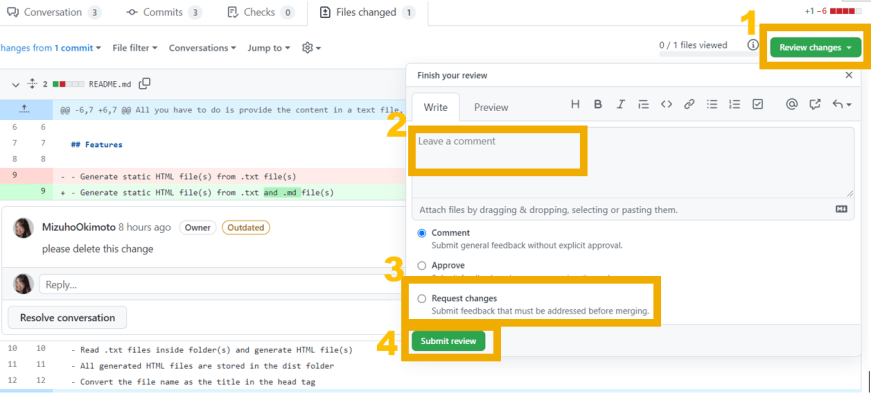Click the '8 hours ago' timestamp
This screenshot has width=880, height=396.
coord(145,227)
